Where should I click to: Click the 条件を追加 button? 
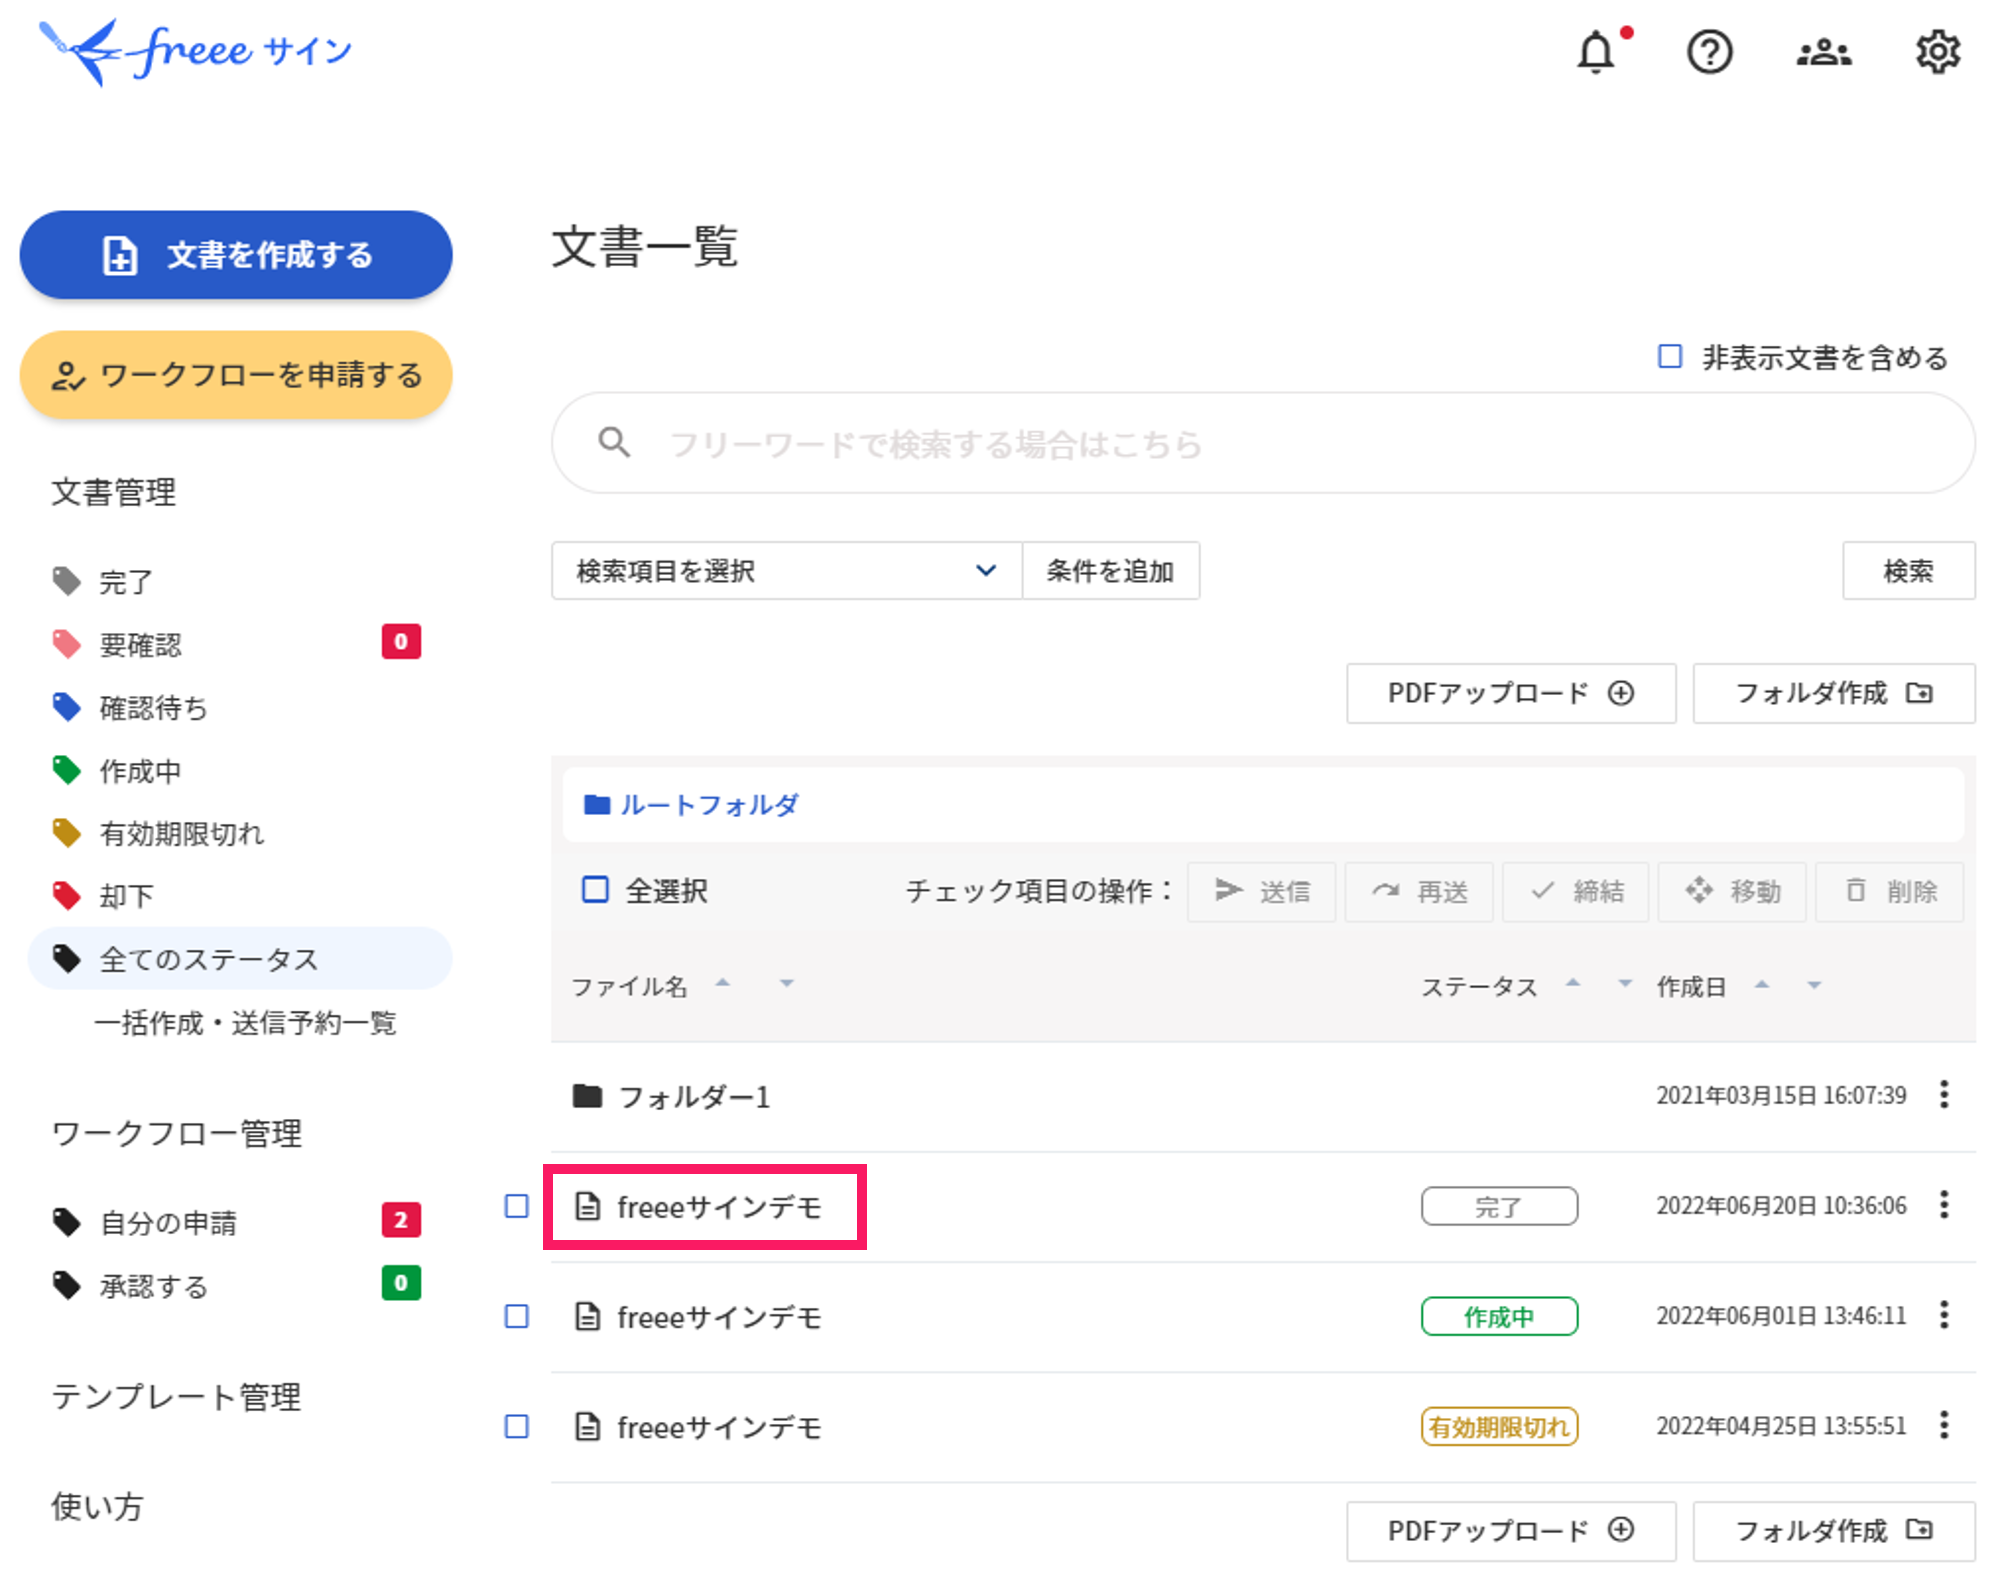(1110, 571)
